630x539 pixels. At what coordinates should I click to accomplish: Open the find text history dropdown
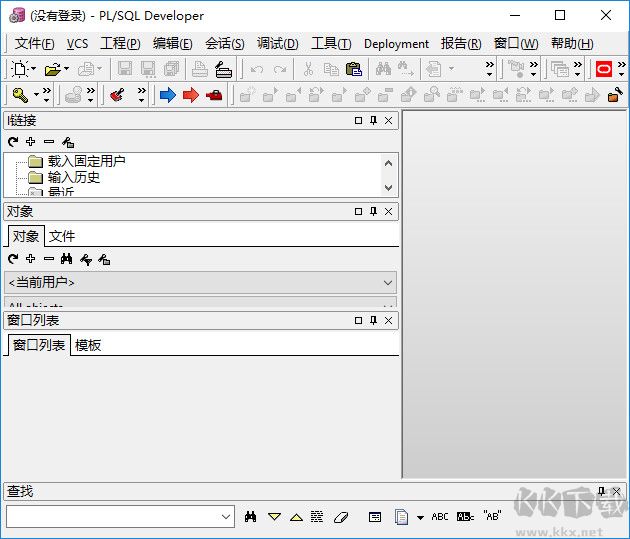[226, 517]
